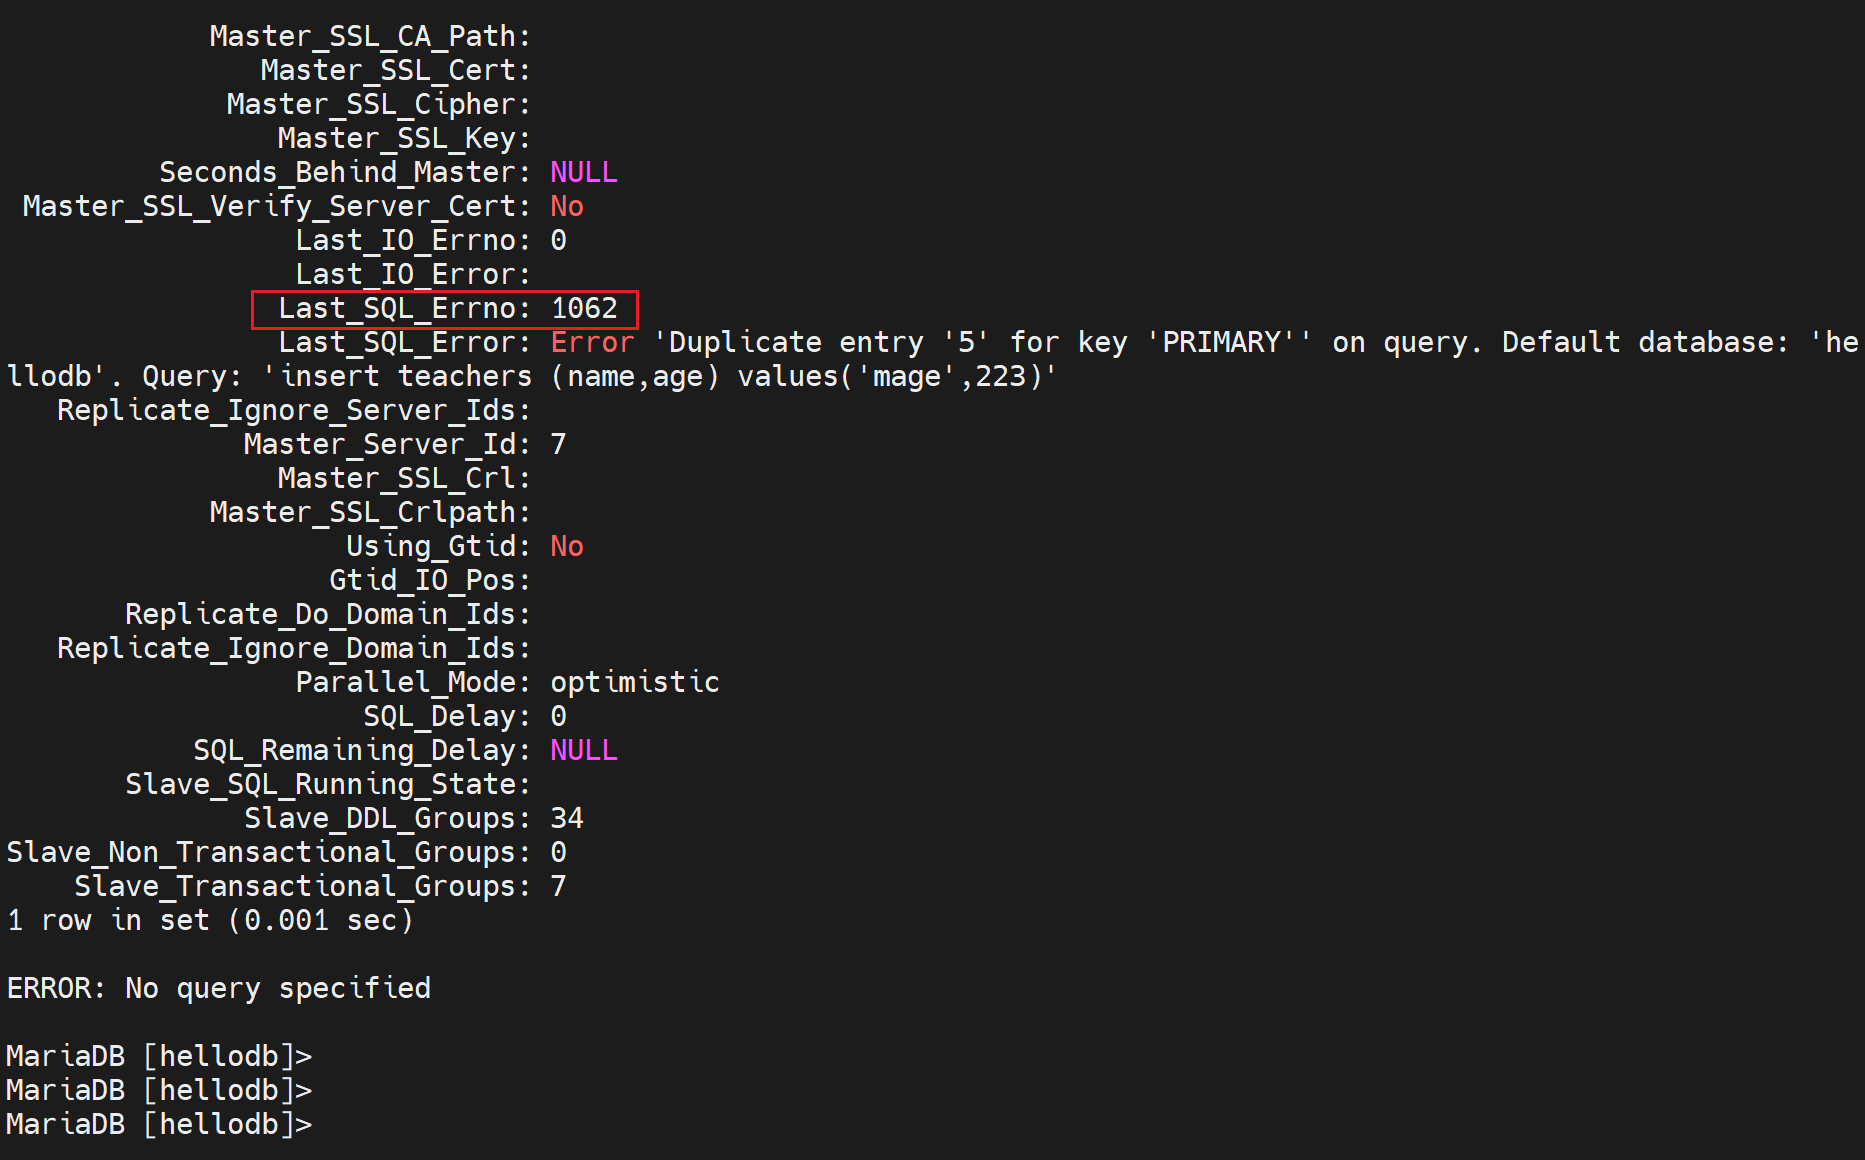Image resolution: width=1865 pixels, height=1160 pixels.
Task: Click the Seconds_Behind_Master NULL value
Action: pyautogui.click(x=584, y=172)
